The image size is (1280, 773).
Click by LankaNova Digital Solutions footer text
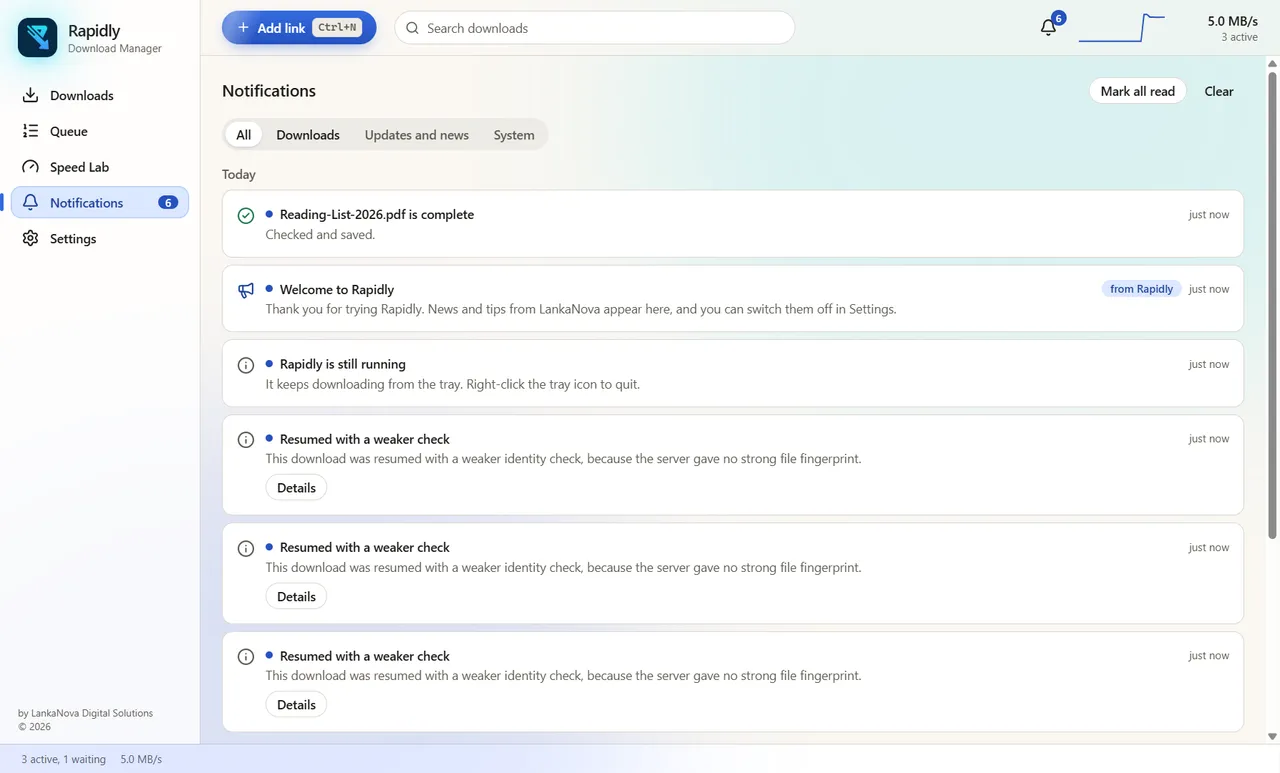[x=85, y=713]
